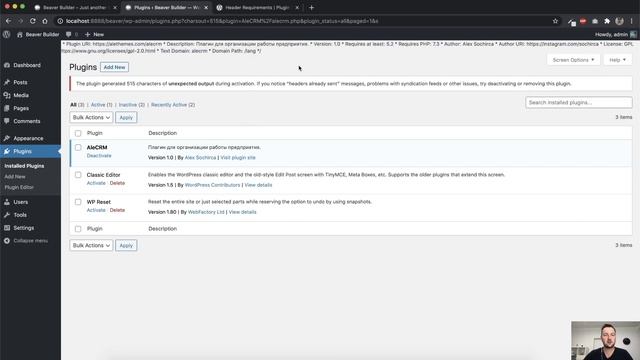Open a new browser tab

[x=311, y=7]
